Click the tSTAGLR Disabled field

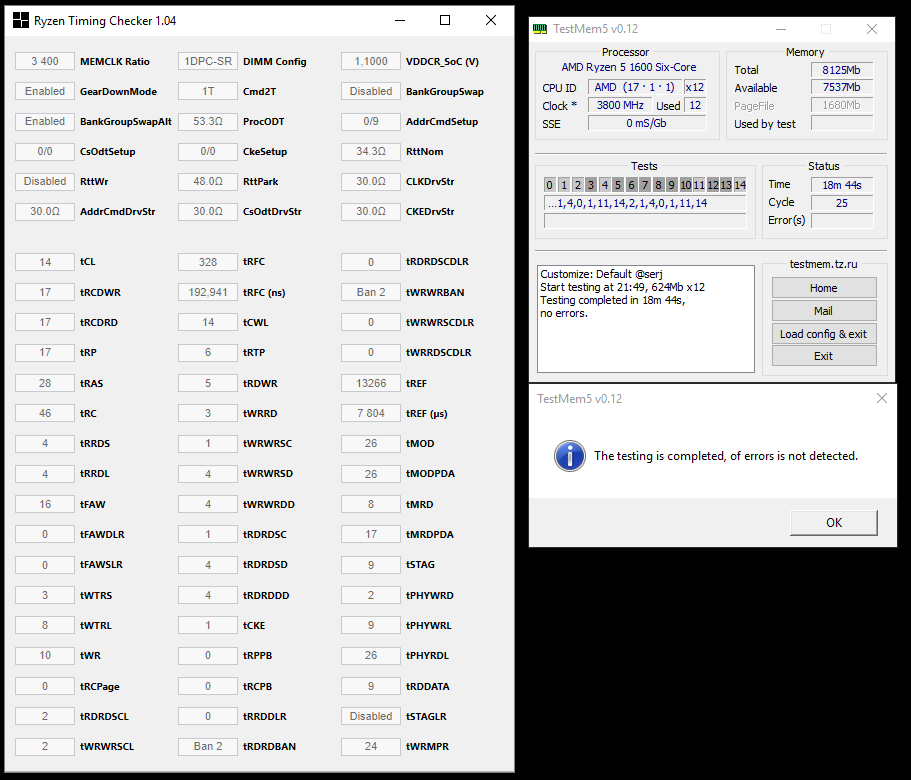click(371, 716)
